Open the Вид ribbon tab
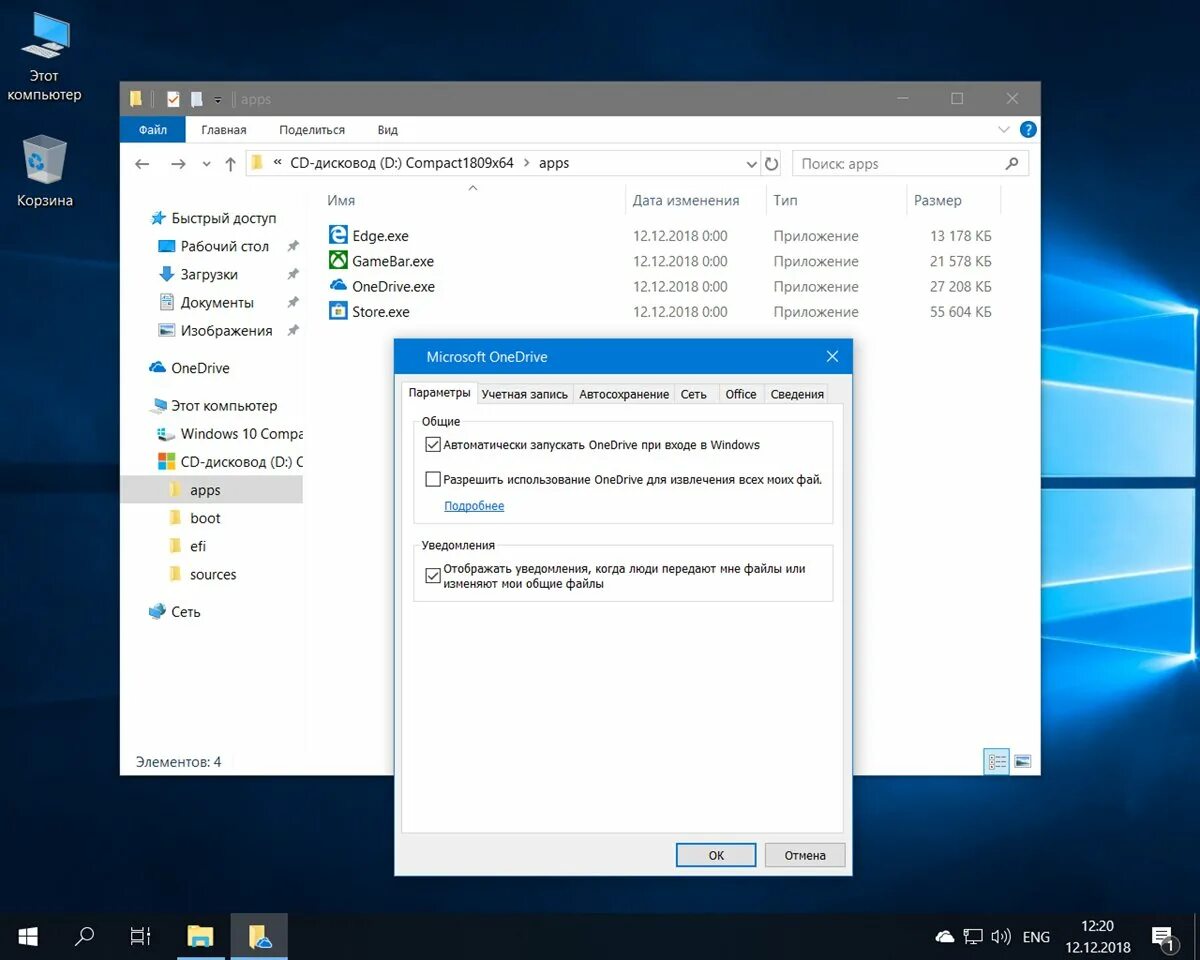Viewport: 1200px width, 960px height. (x=388, y=130)
